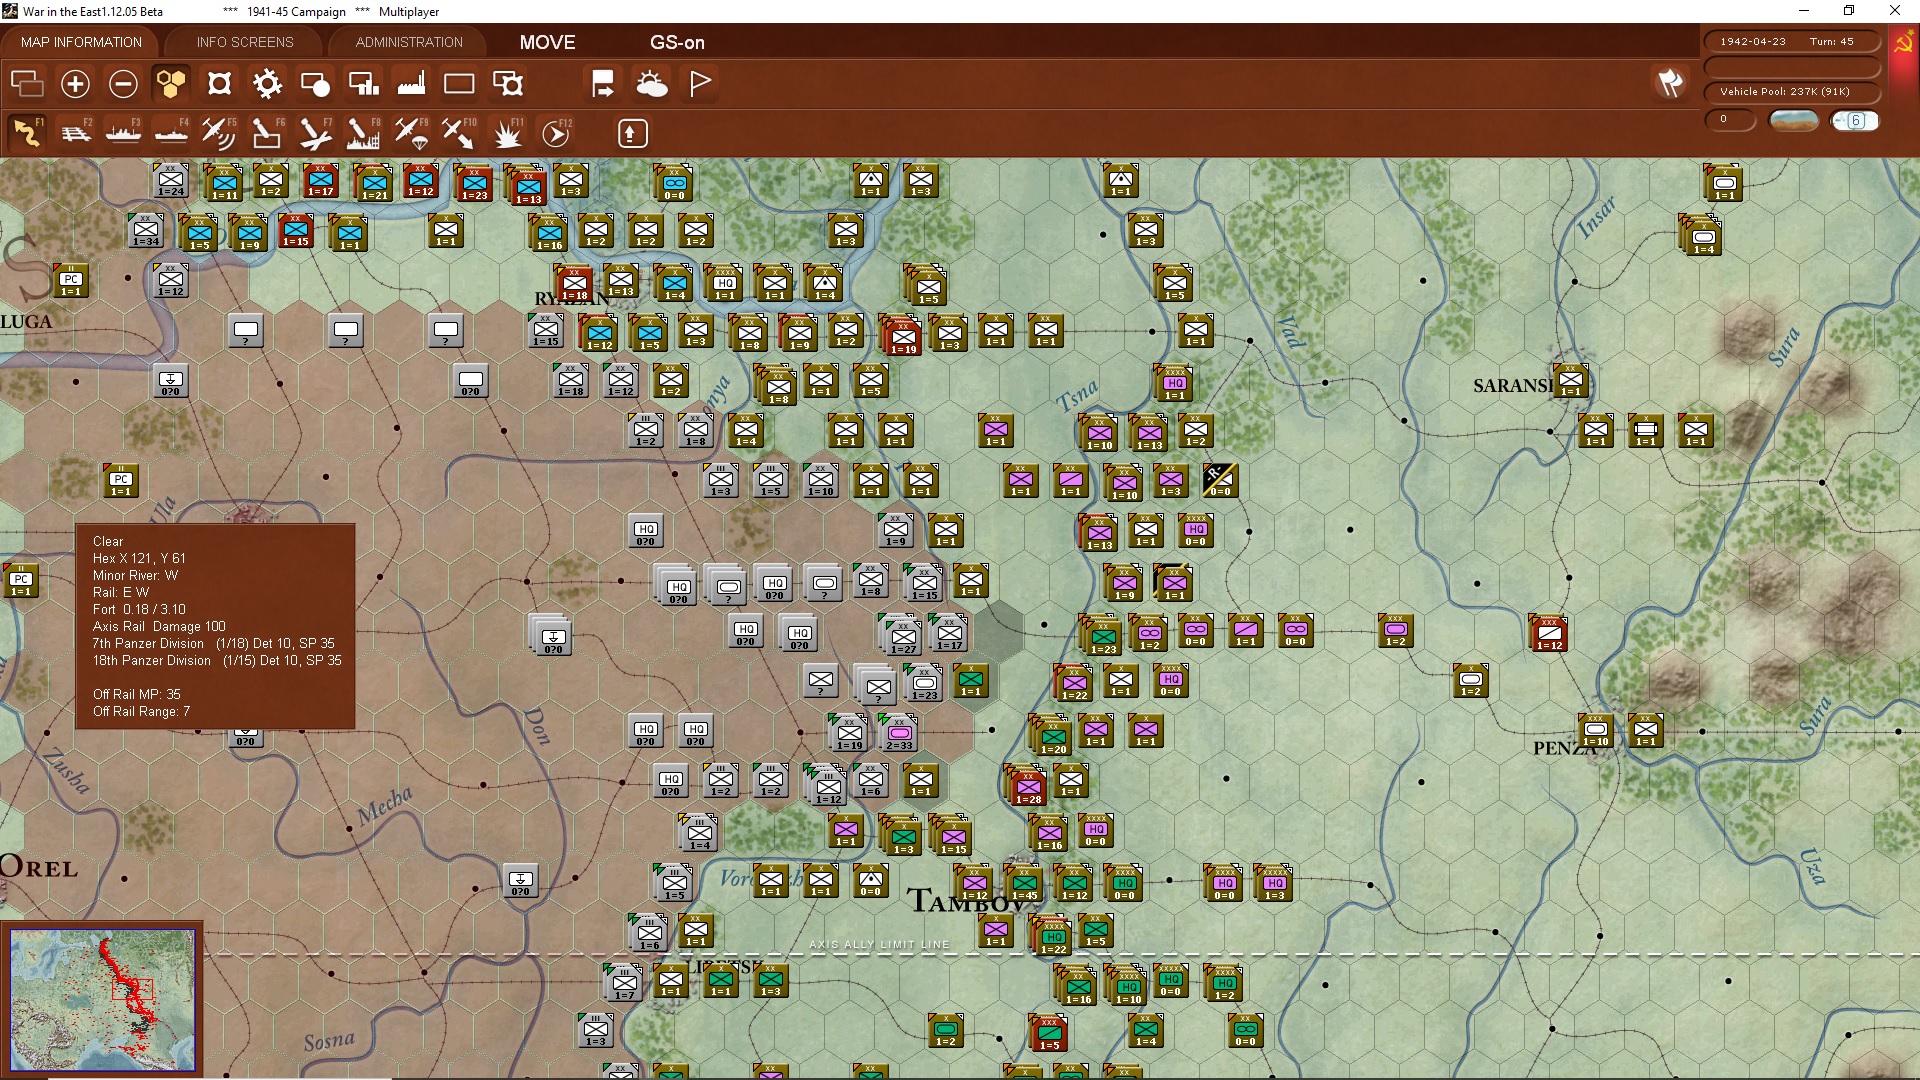Click the pennant flag icon
This screenshot has height=1080, width=1920.
point(700,84)
